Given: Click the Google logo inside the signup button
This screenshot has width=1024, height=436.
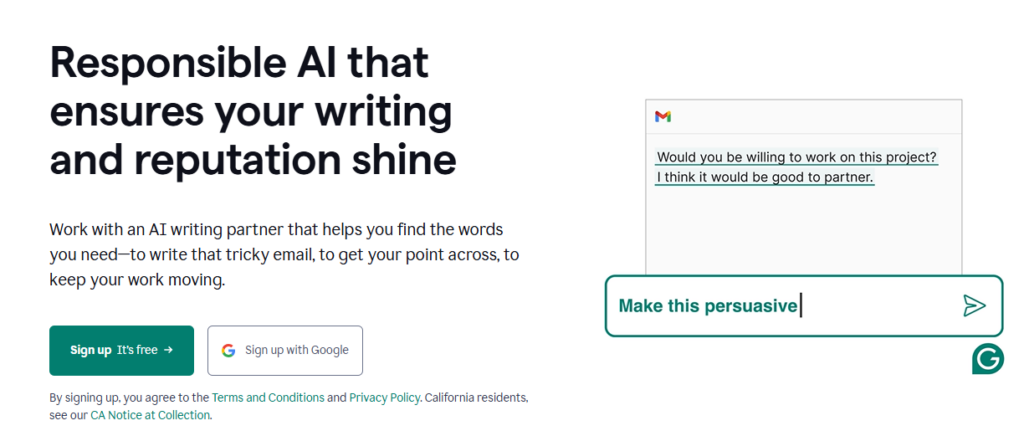Looking at the screenshot, I should click(228, 350).
